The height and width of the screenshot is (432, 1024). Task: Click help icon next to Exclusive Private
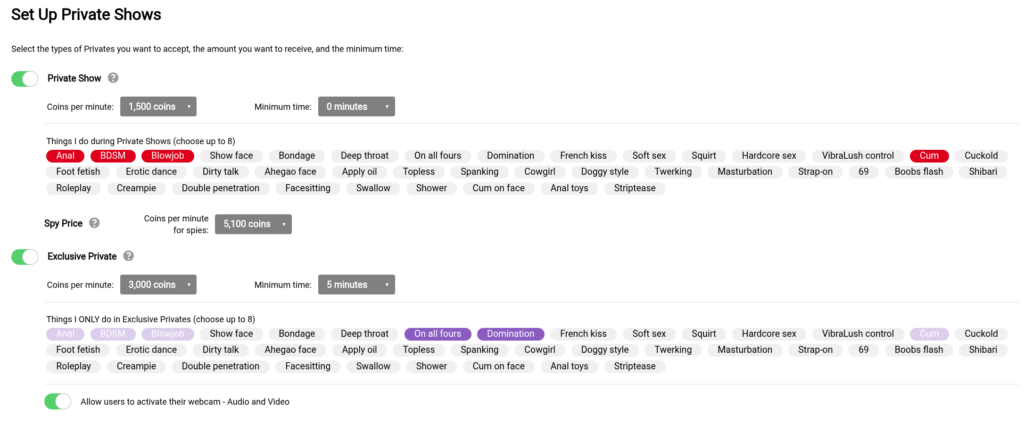tap(128, 257)
